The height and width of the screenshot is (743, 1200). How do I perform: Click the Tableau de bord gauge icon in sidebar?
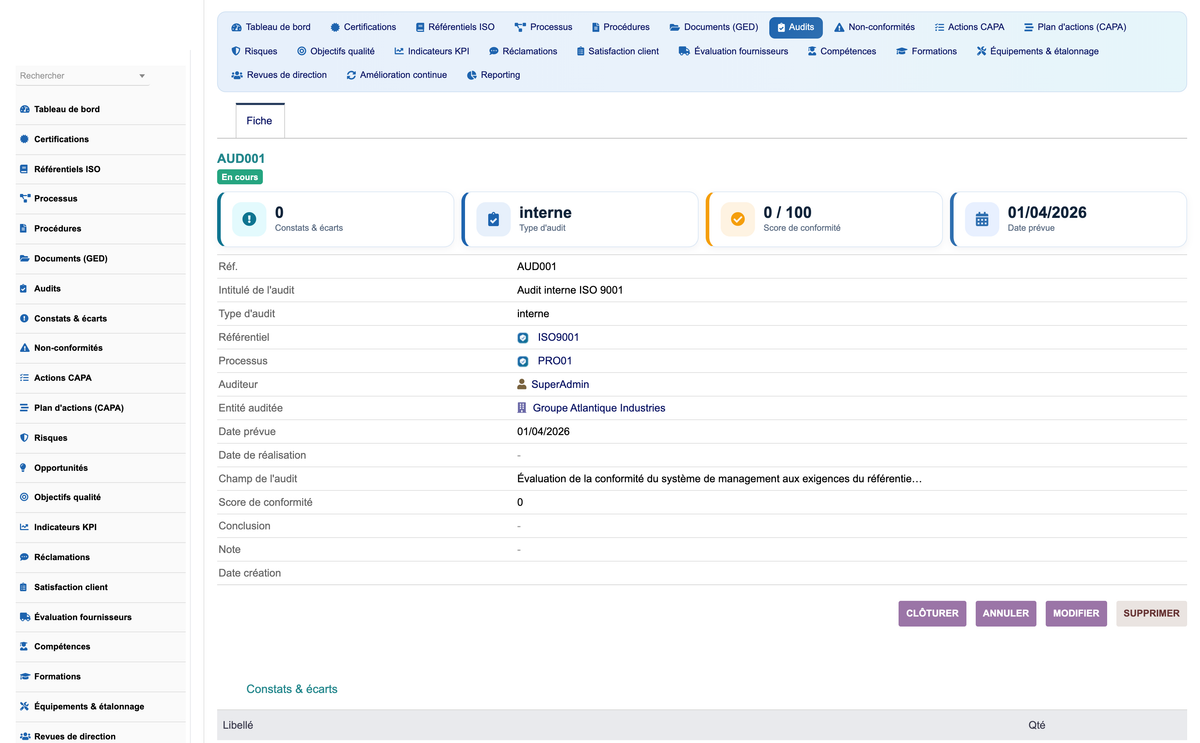tap(25, 109)
